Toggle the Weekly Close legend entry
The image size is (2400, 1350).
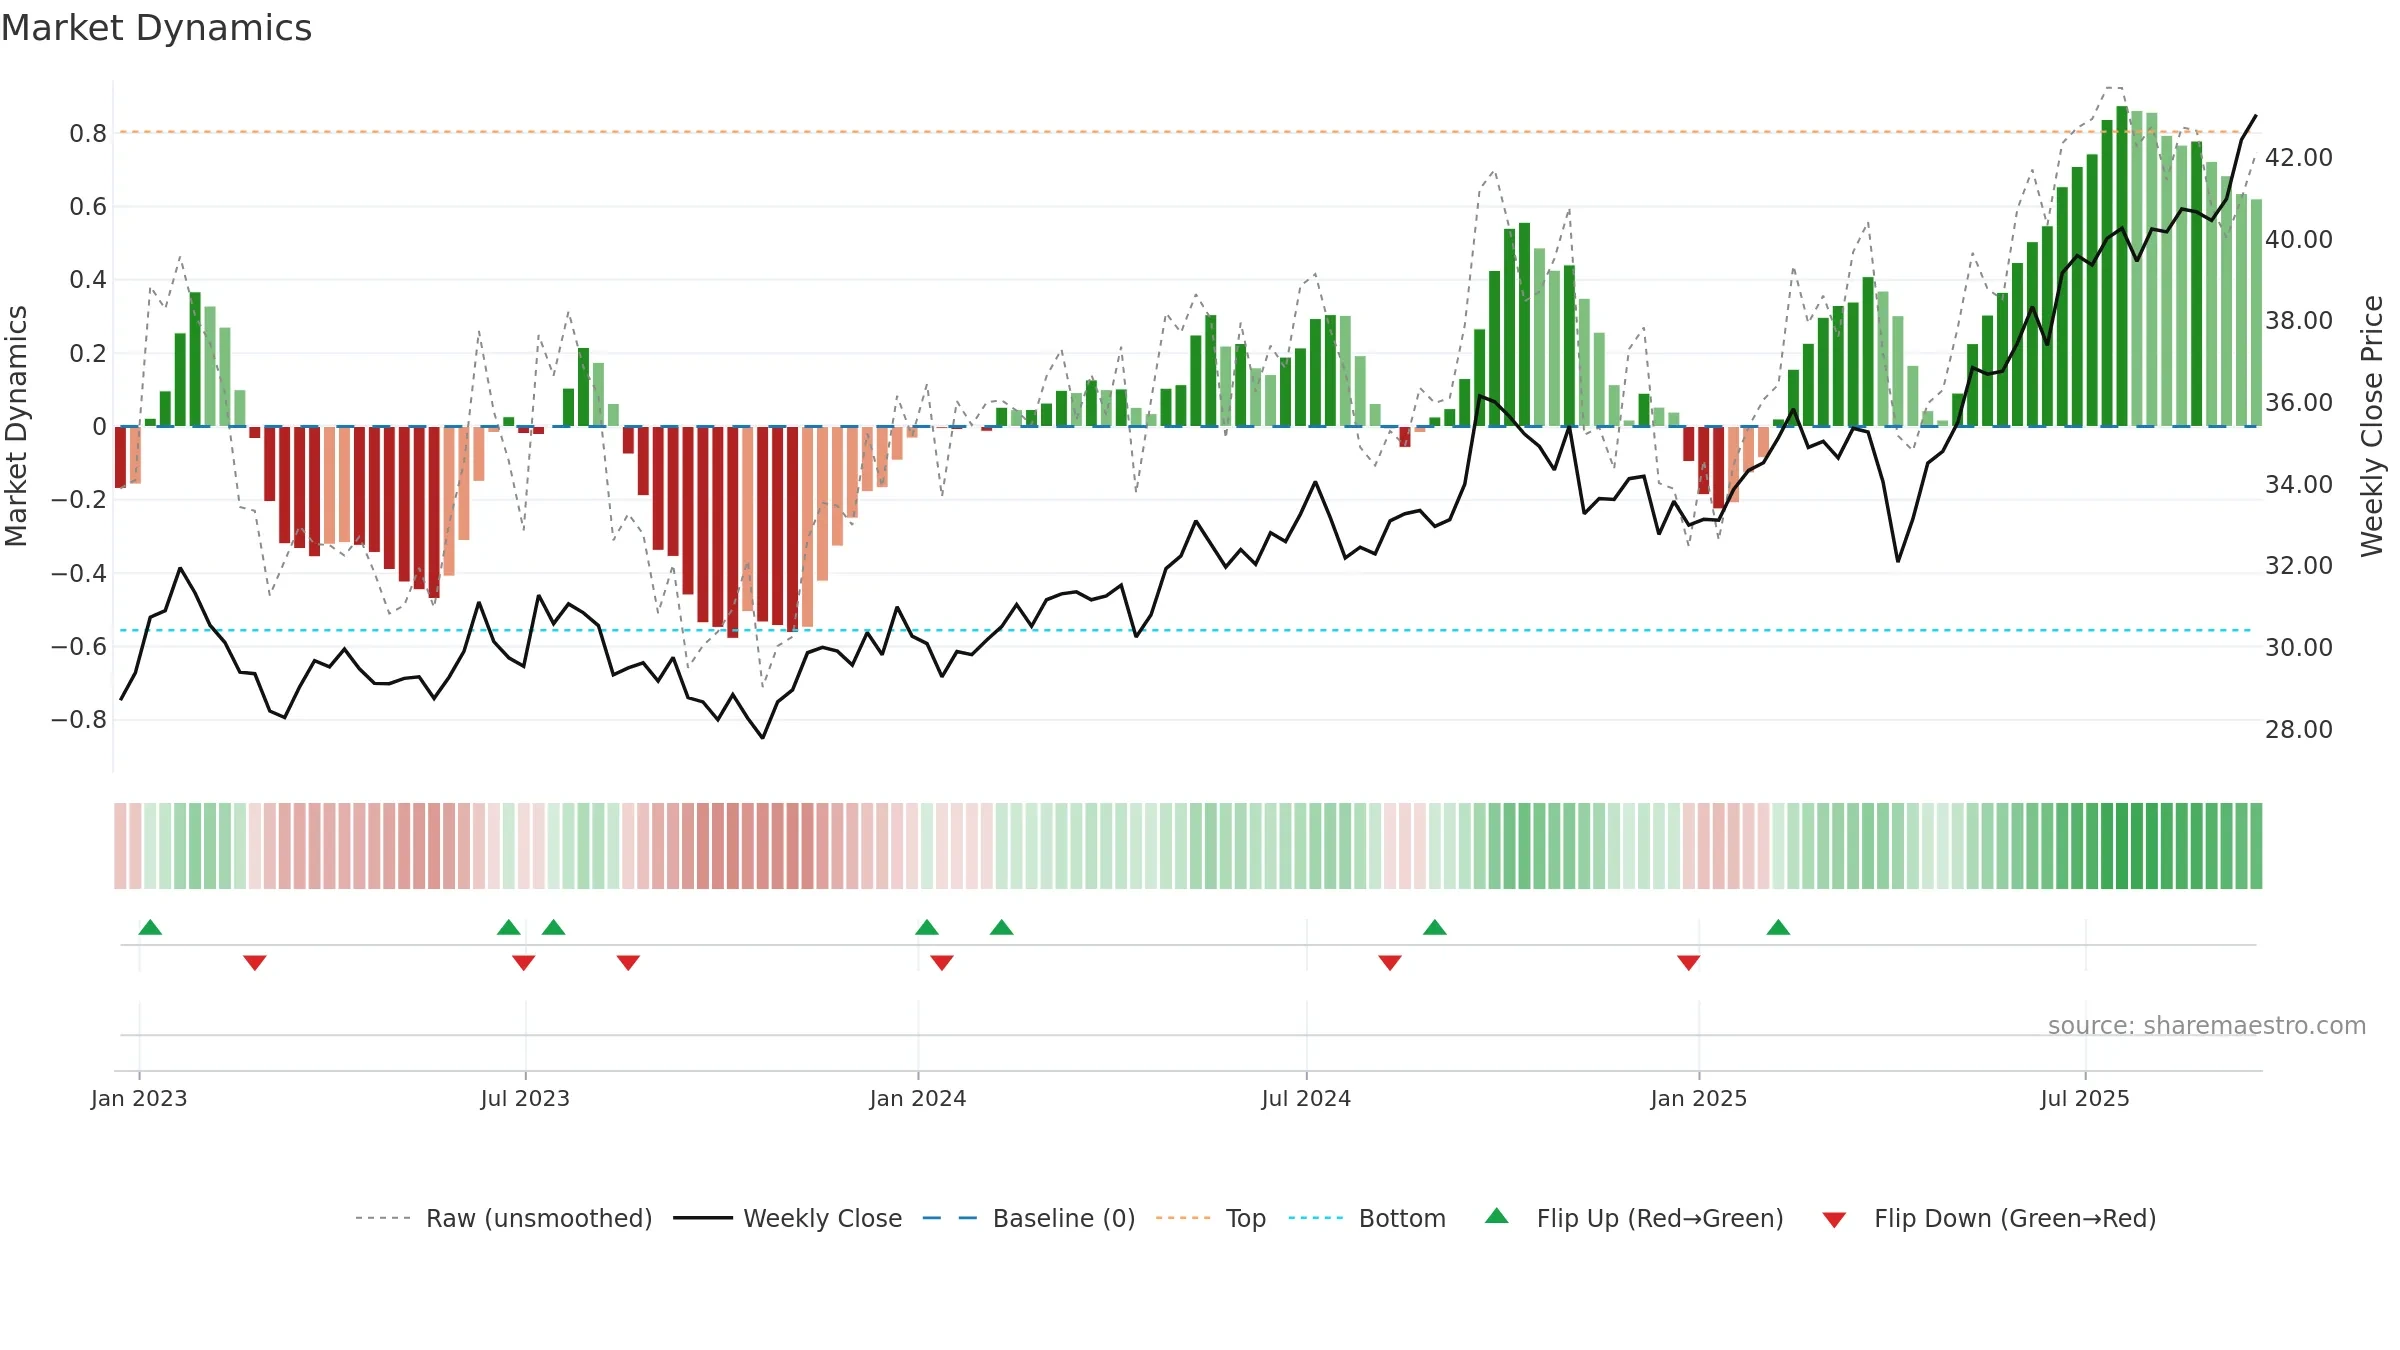pyautogui.click(x=787, y=1218)
